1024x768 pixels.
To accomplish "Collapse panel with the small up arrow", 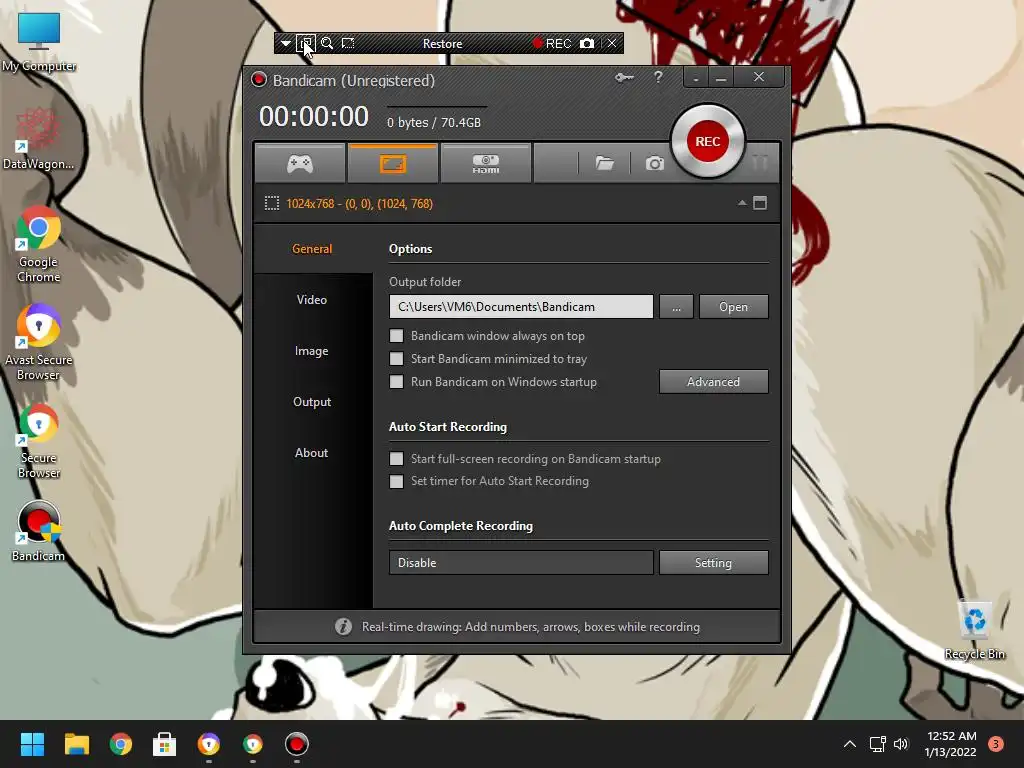I will (x=742, y=203).
